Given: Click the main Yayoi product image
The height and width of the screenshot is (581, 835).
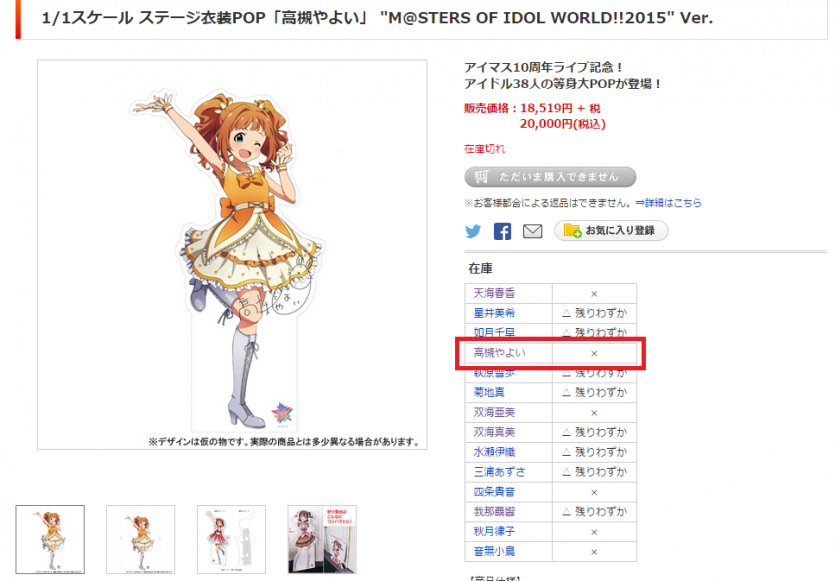Looking at the screenshot, I should 232,255.
